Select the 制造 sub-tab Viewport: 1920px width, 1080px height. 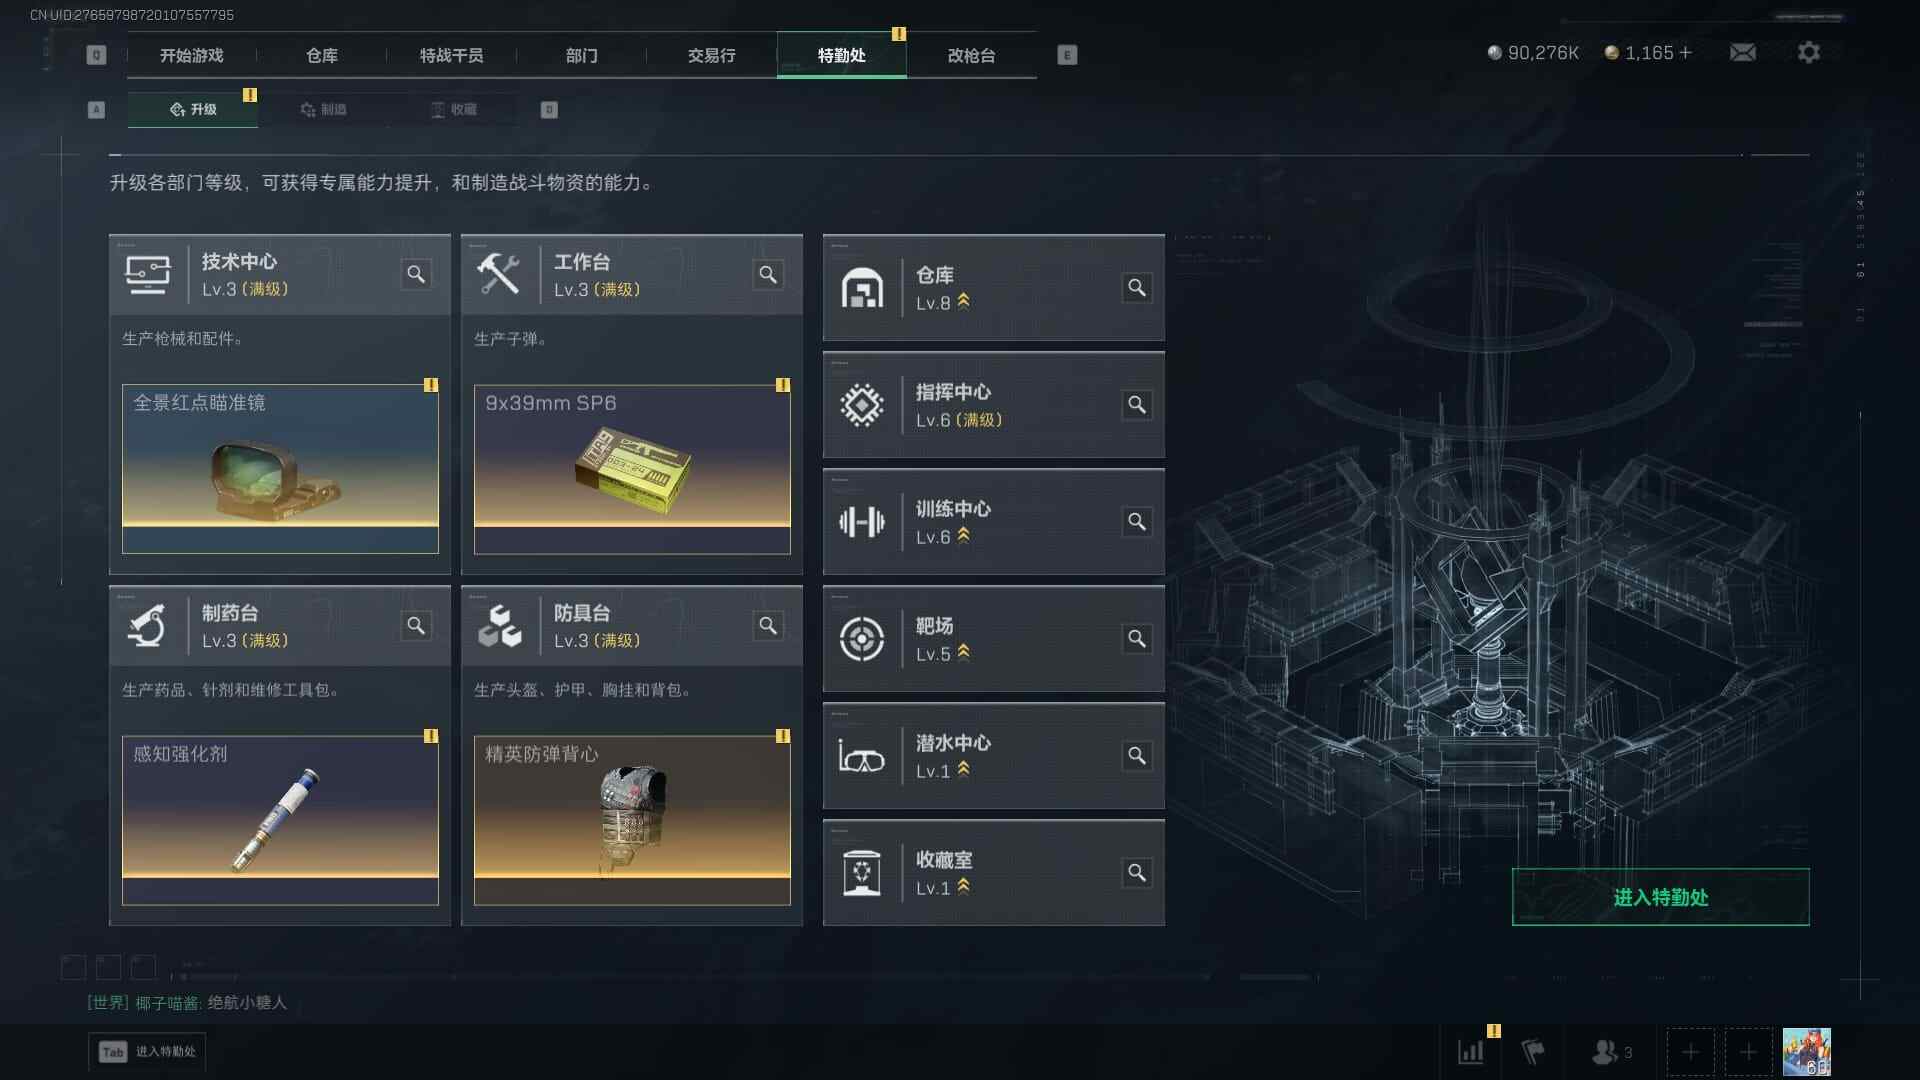(323, 109)
